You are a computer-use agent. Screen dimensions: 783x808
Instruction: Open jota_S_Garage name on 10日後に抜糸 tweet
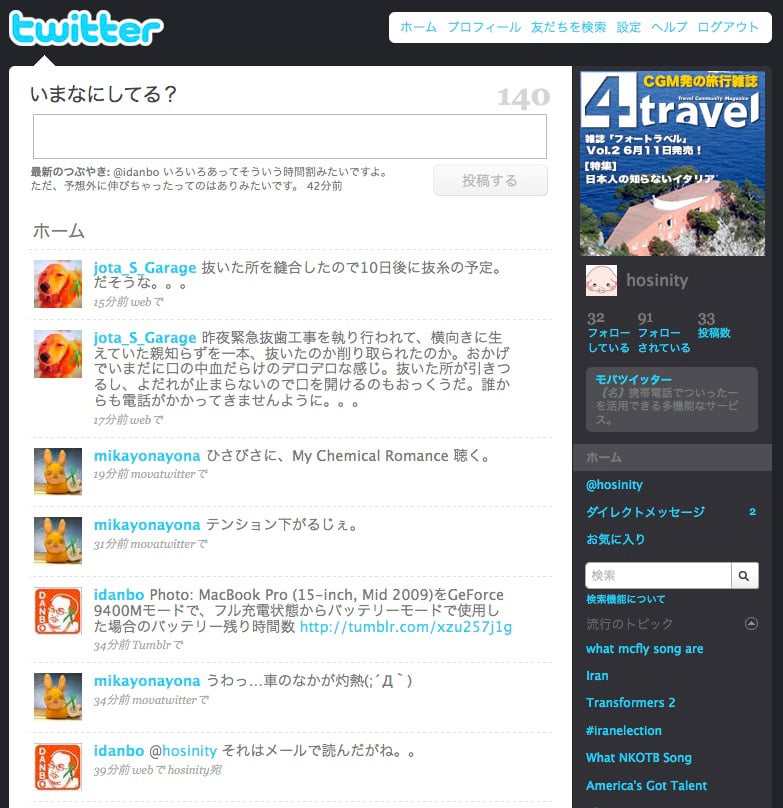point(145,268)
